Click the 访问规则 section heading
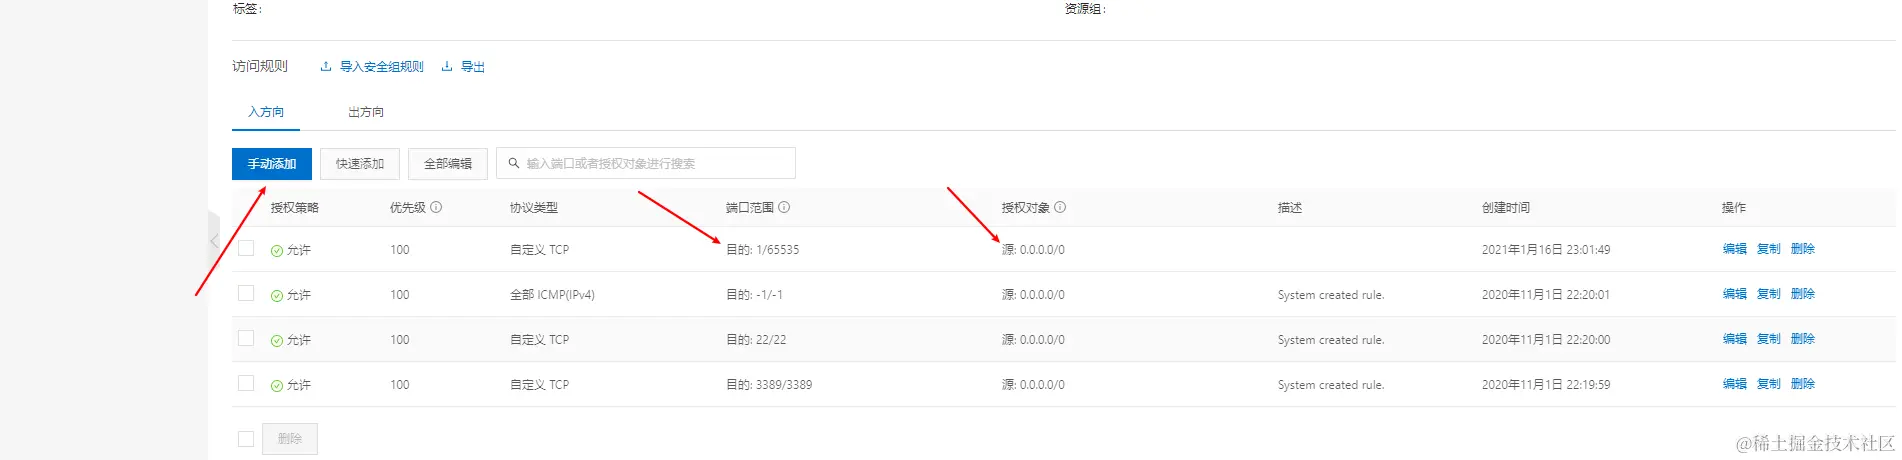 tap(260, 66)
